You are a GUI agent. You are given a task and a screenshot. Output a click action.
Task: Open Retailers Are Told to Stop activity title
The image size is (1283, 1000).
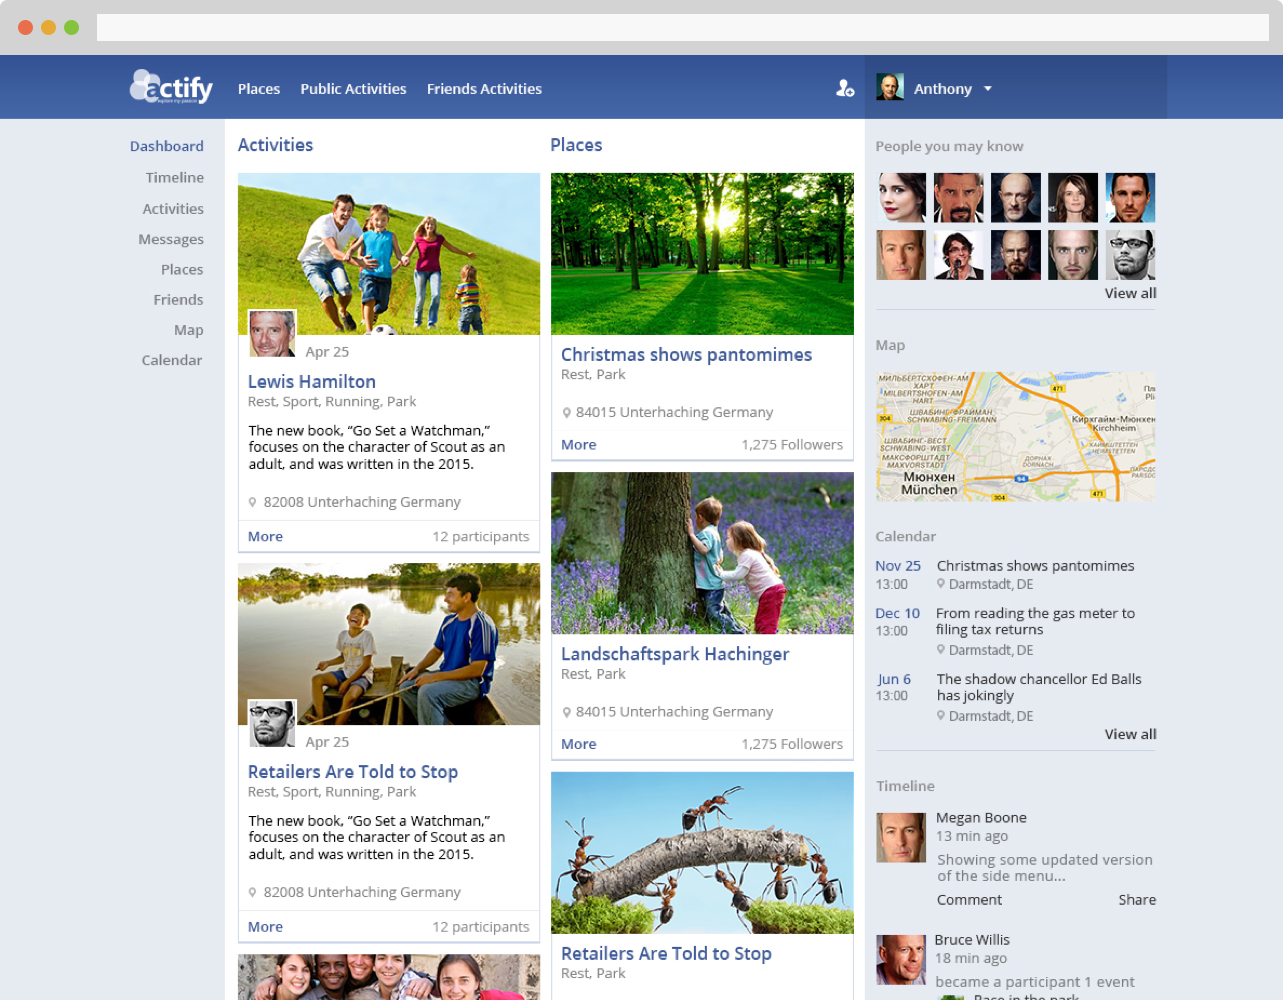coord(353,771)
